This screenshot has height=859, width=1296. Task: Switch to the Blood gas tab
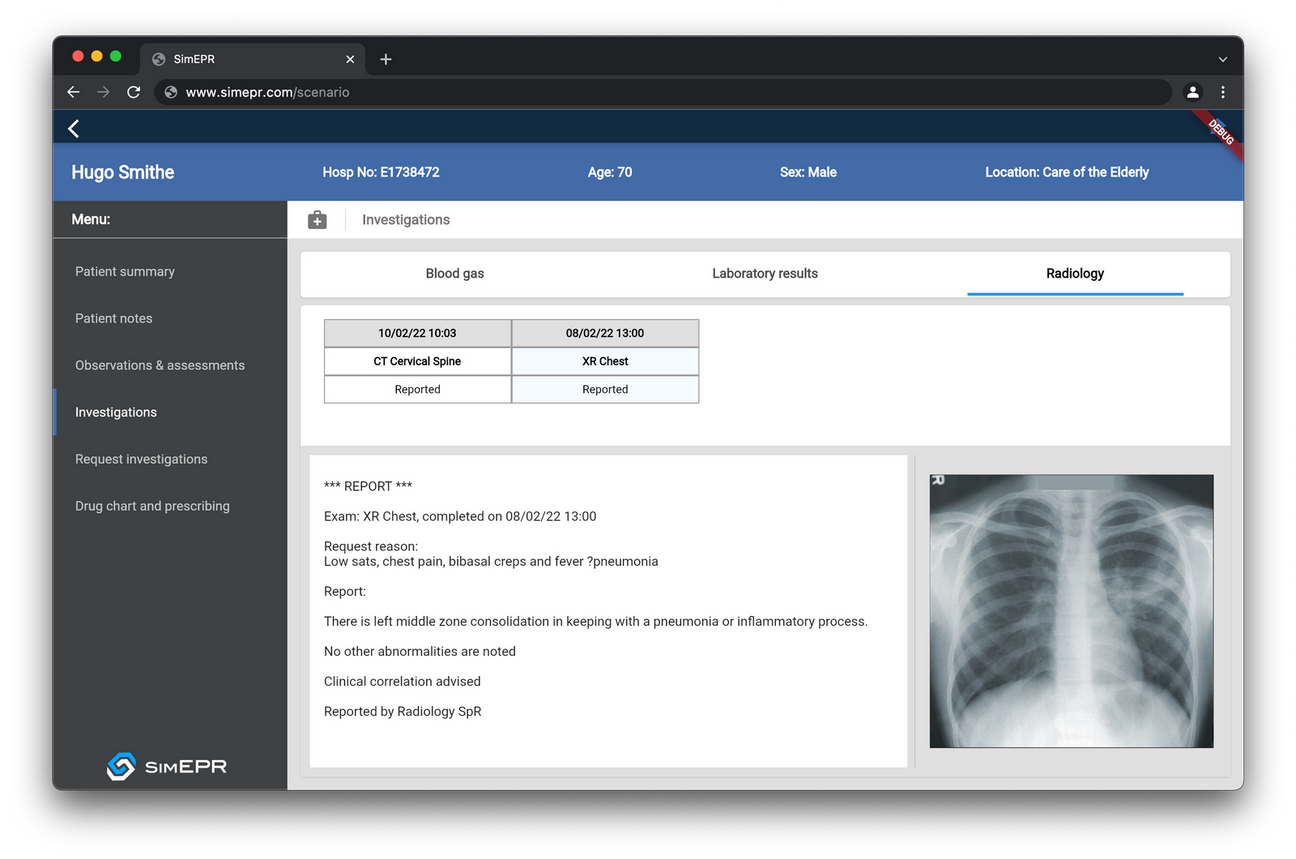click(455, 274)
